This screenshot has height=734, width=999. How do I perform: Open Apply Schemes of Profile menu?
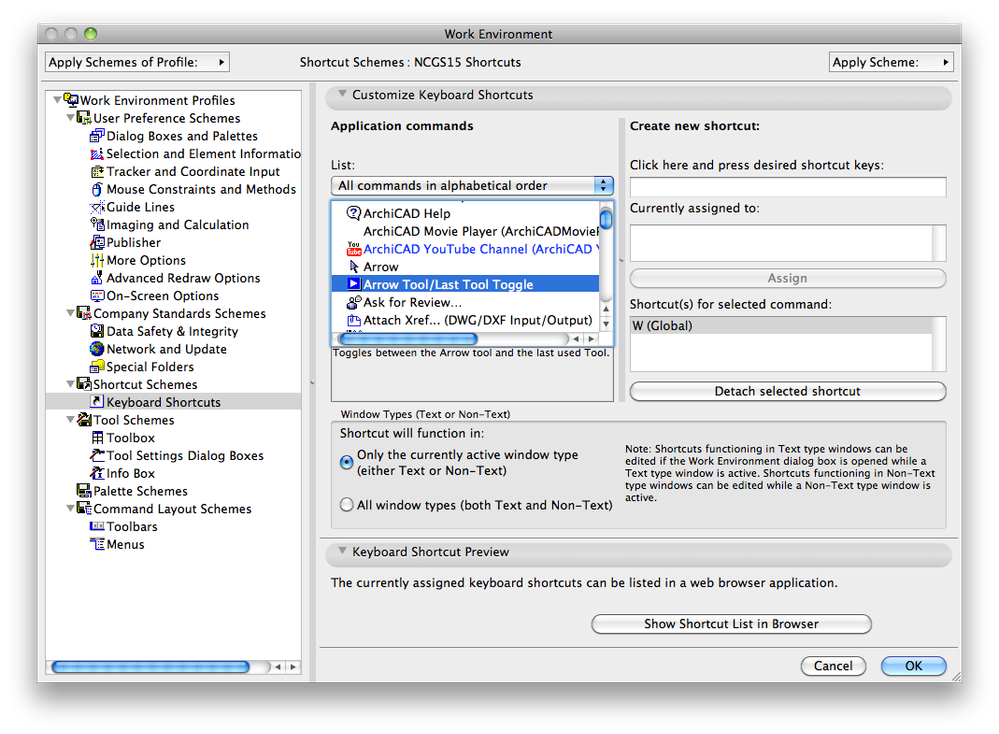(x=137, y=62)
